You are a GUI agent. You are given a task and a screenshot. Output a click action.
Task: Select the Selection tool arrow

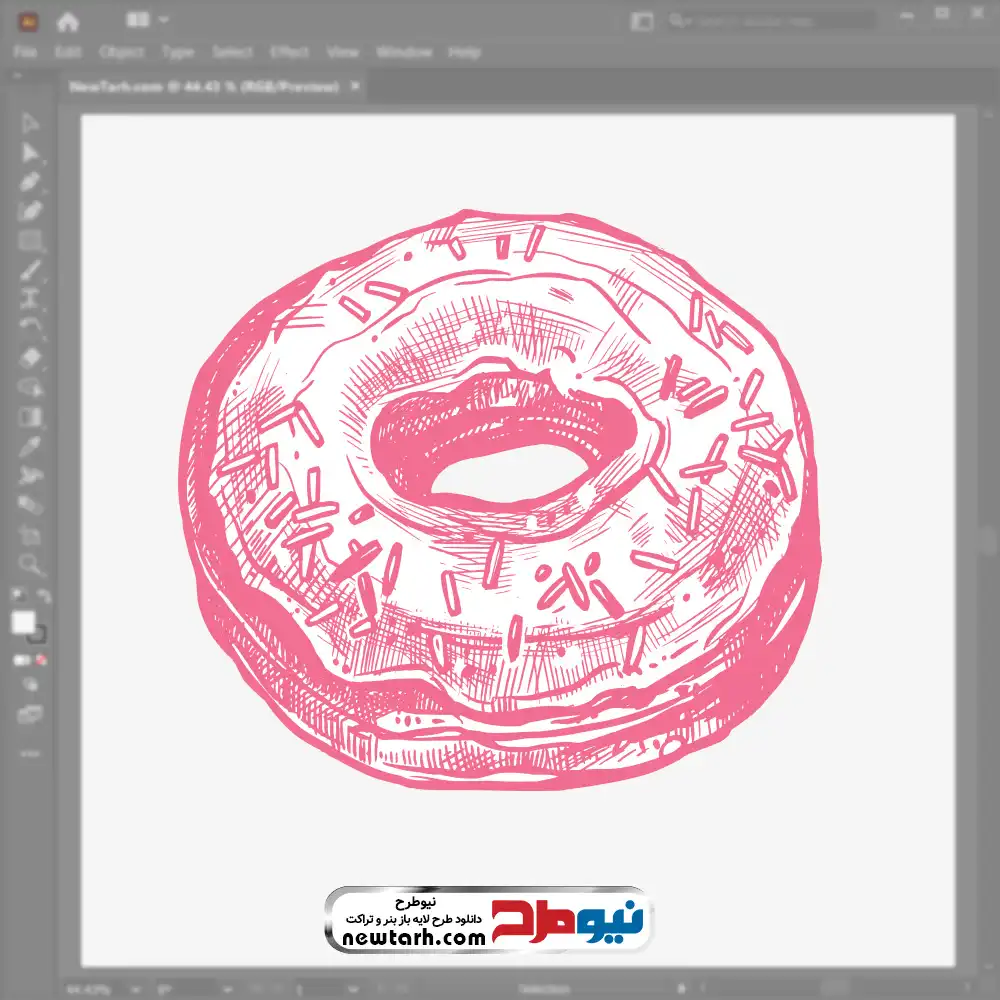30,124
